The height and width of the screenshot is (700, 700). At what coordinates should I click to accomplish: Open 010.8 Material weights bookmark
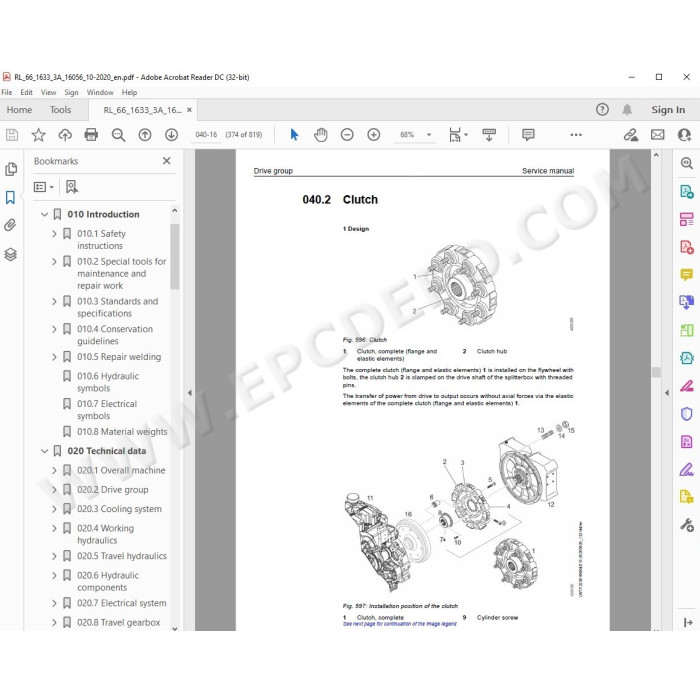(122, 432)
